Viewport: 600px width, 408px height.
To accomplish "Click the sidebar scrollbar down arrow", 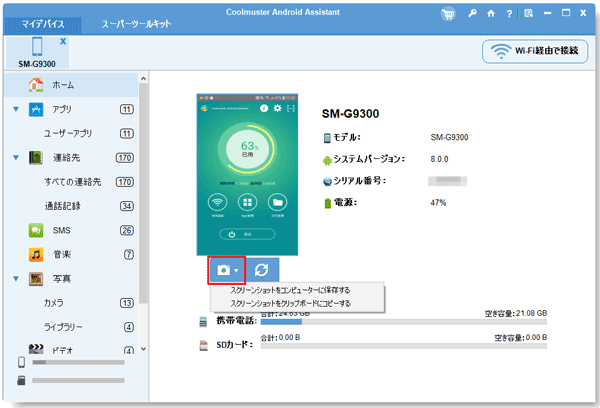I will tap(143, 349).
